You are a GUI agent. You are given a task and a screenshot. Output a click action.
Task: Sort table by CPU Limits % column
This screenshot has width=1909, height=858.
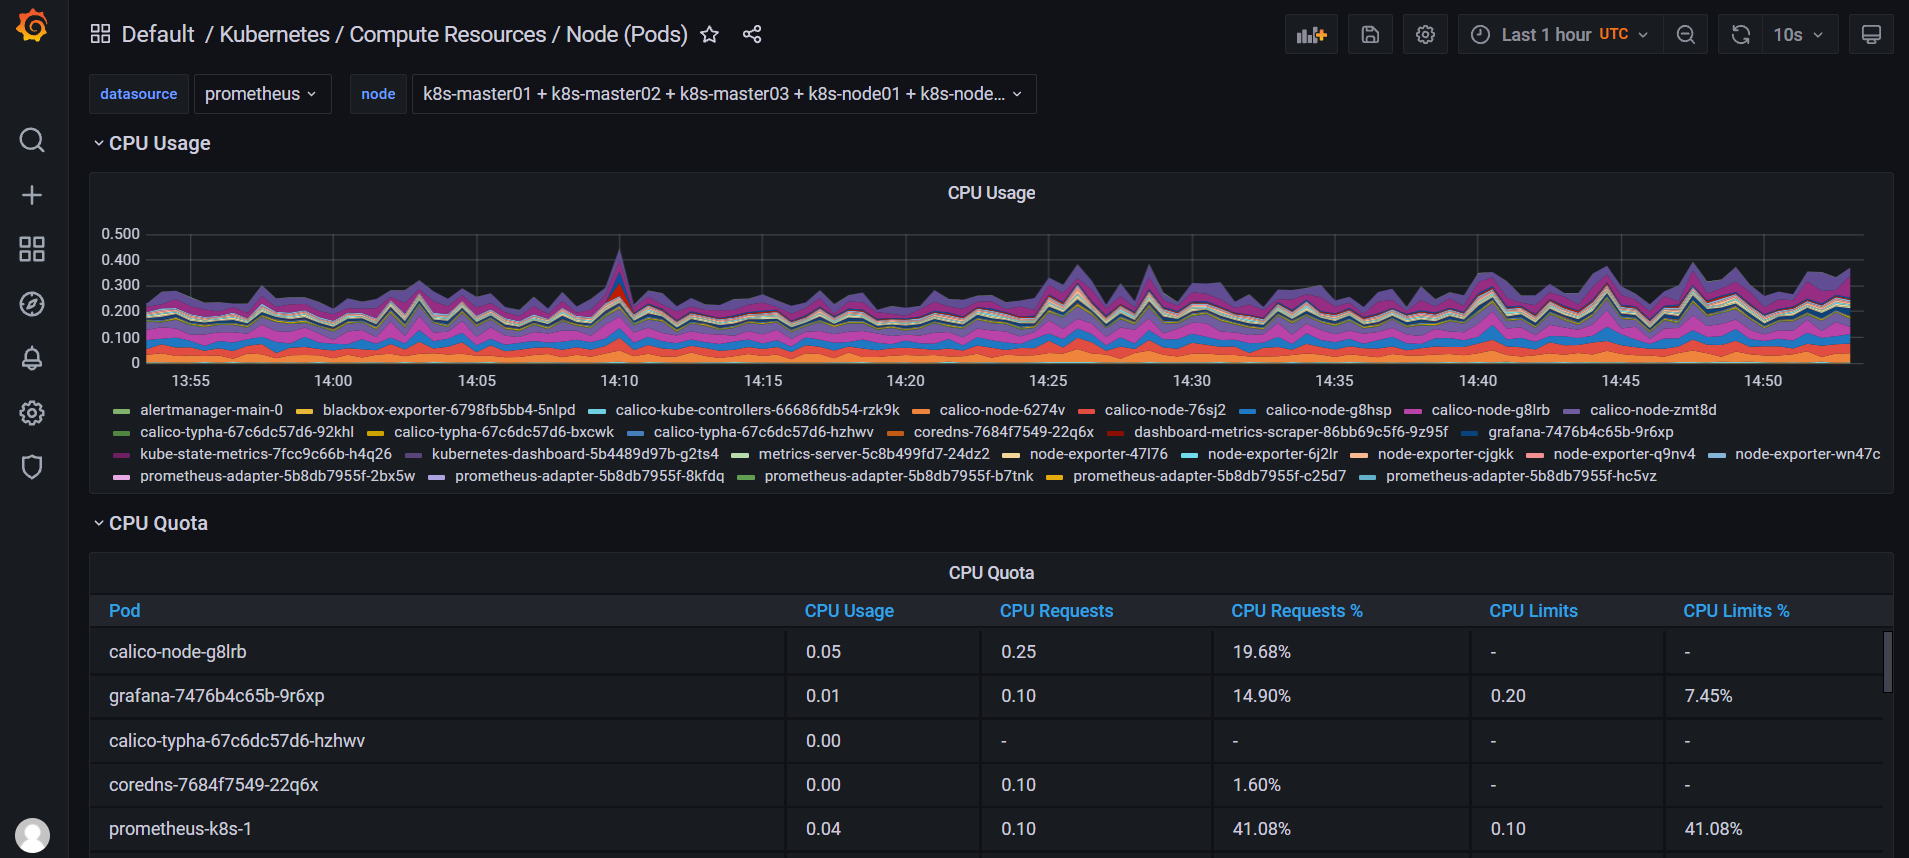(x=1736, y=611)
